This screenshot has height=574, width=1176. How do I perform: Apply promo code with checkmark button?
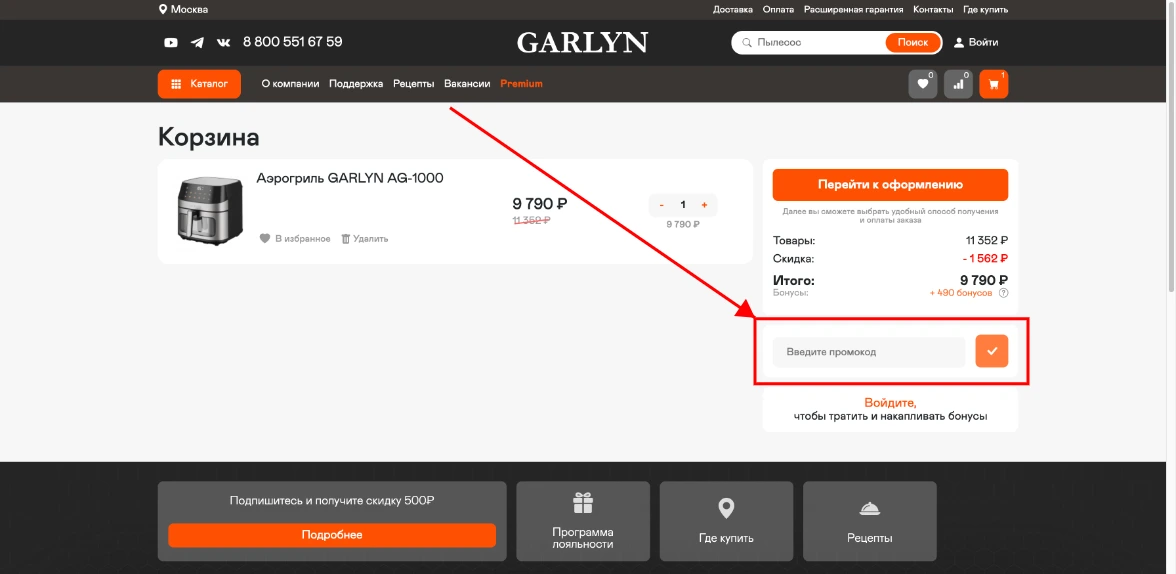[992, 351]
